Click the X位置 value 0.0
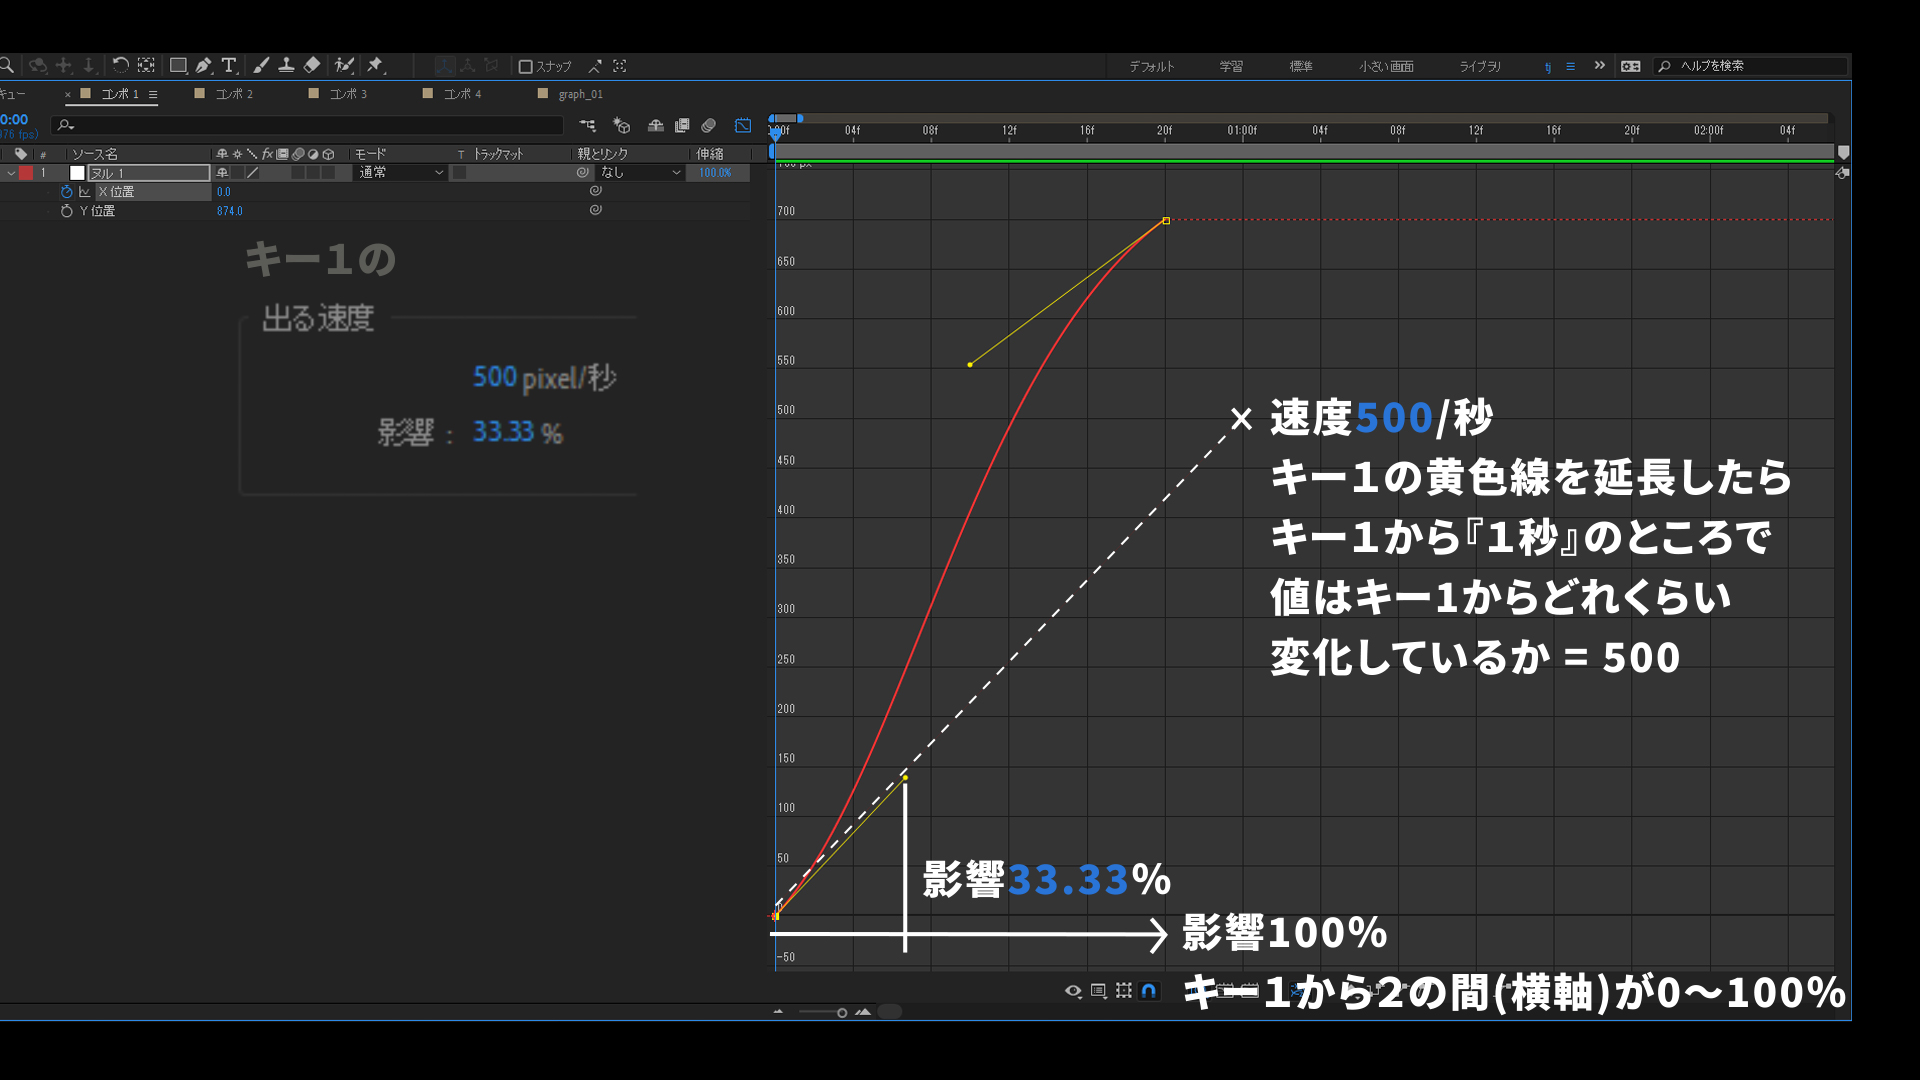1920x1080 pixels. coord(224,192)
